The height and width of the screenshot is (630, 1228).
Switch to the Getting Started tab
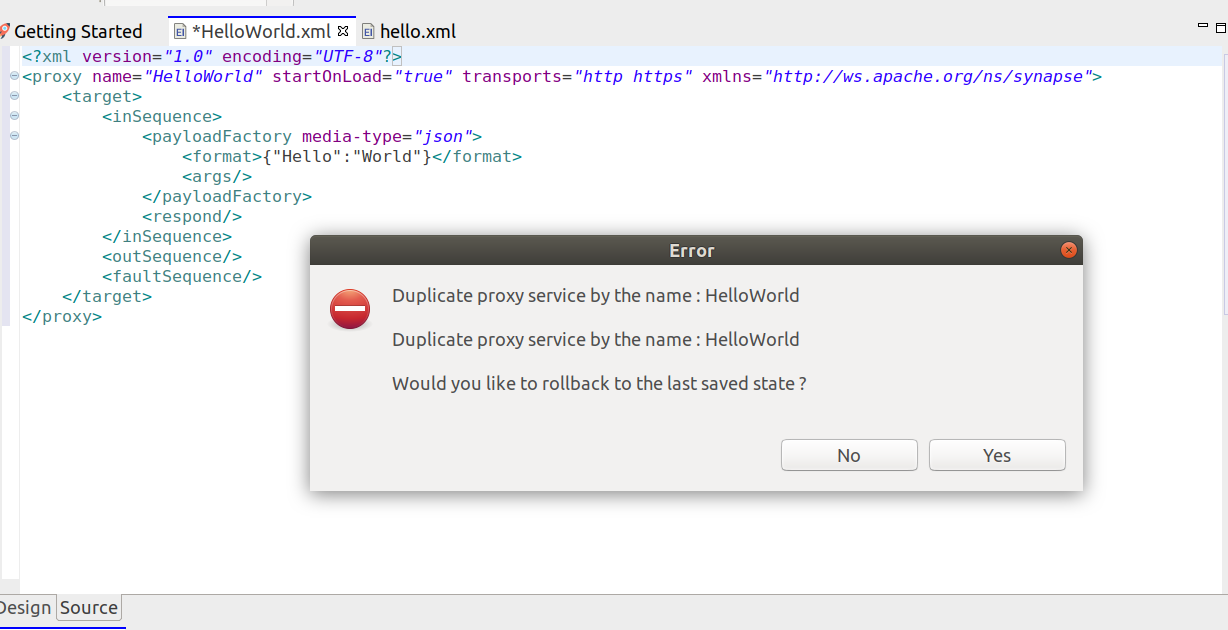coord(79,31)
